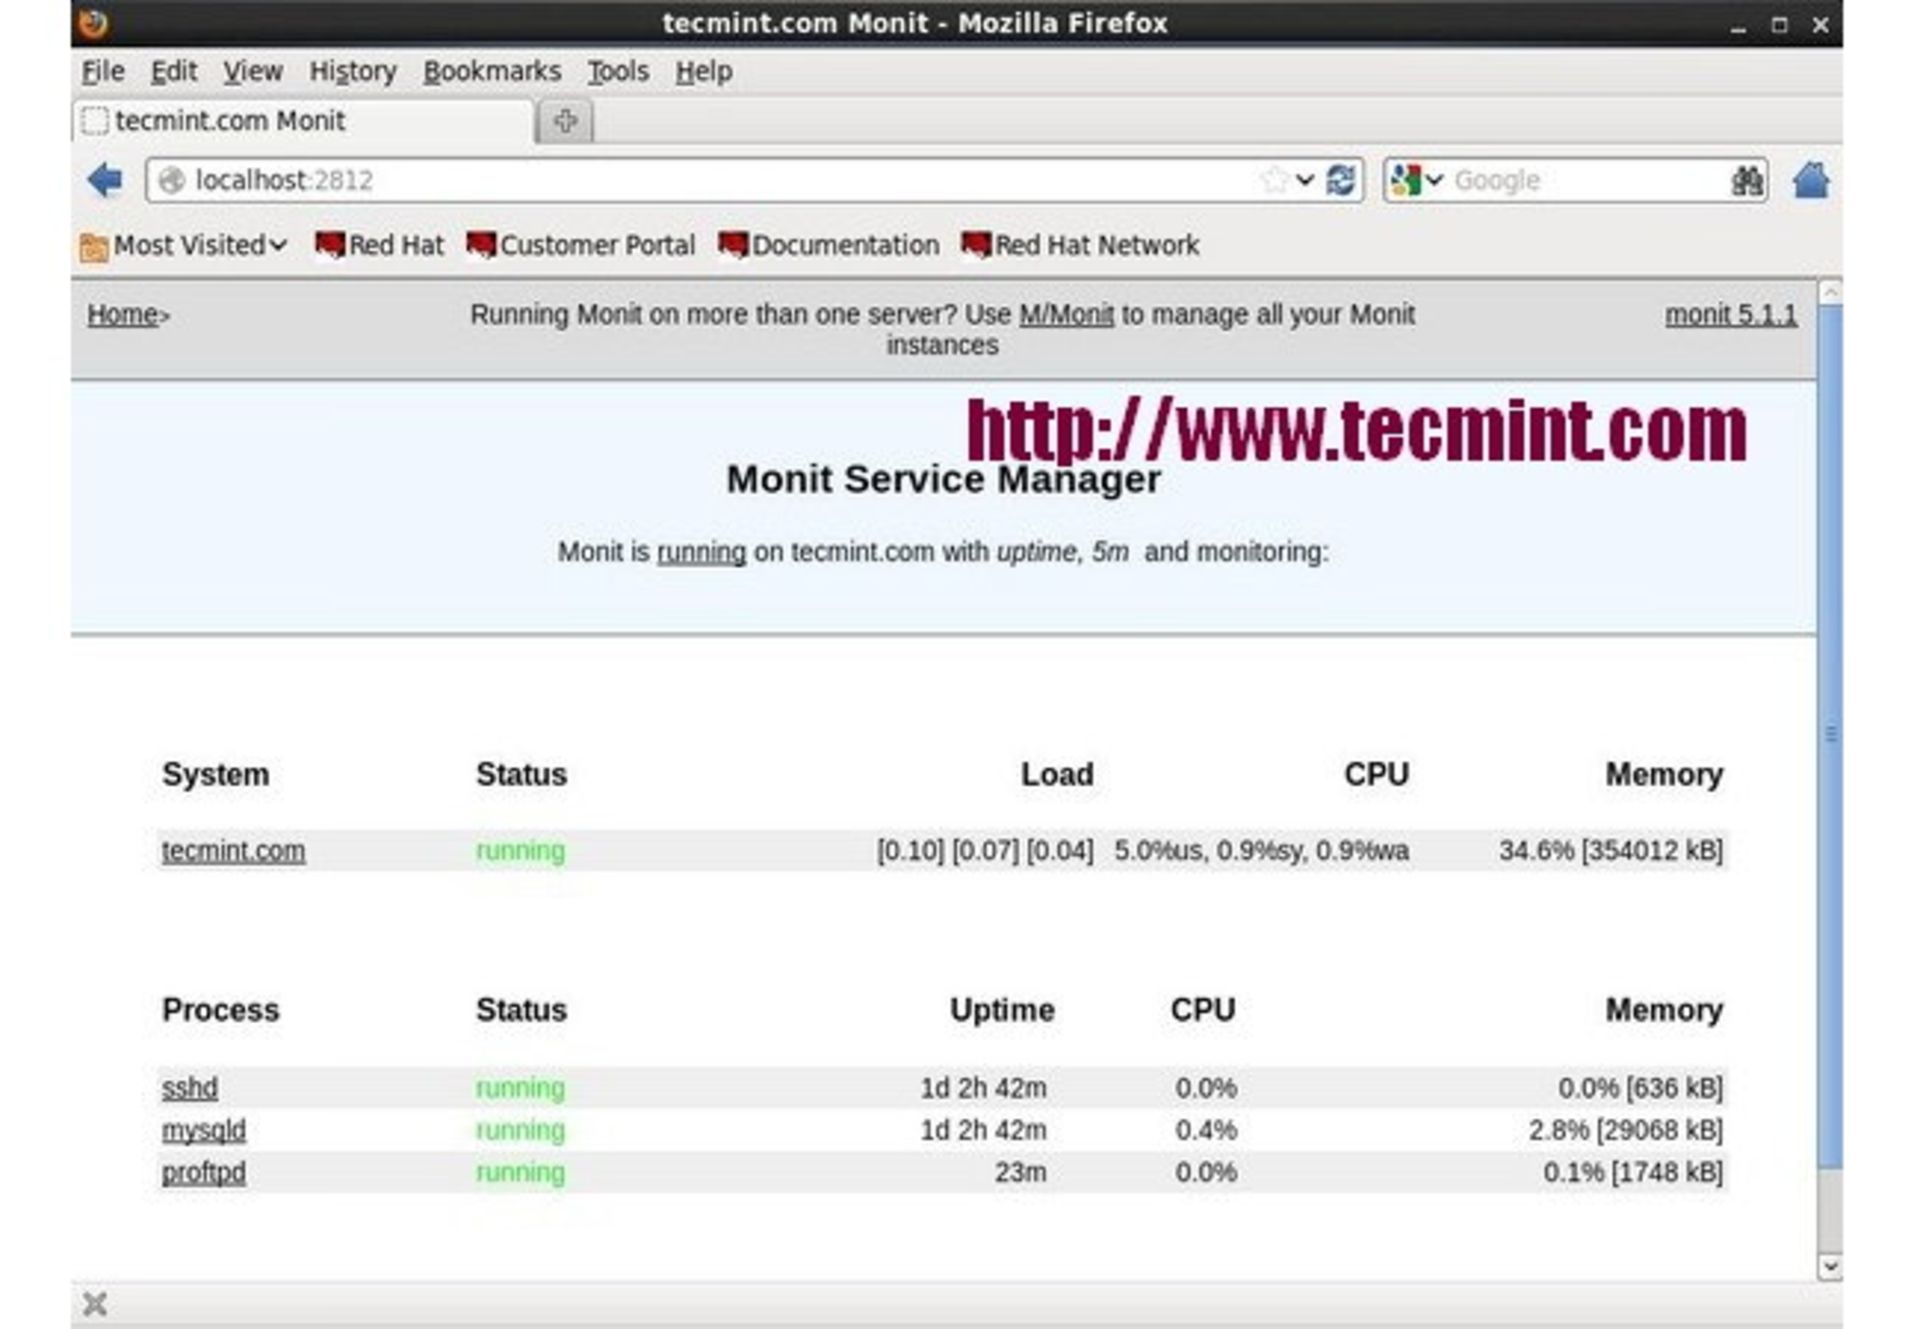Click the Firefox logo in title bar
This screenshot has height=1329, width=1920.
(94, 22)
